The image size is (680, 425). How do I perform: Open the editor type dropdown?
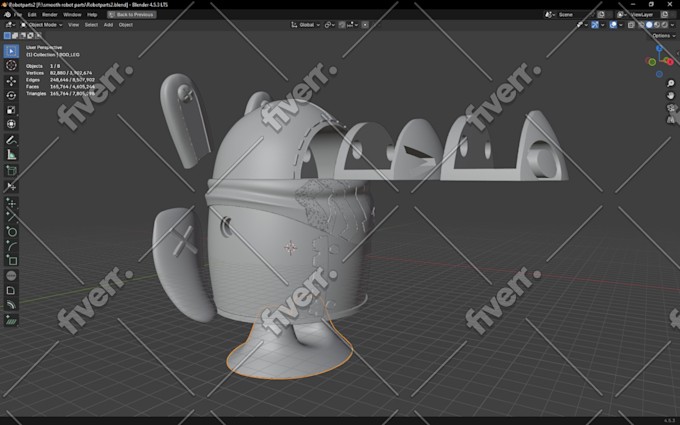(10, 25)
